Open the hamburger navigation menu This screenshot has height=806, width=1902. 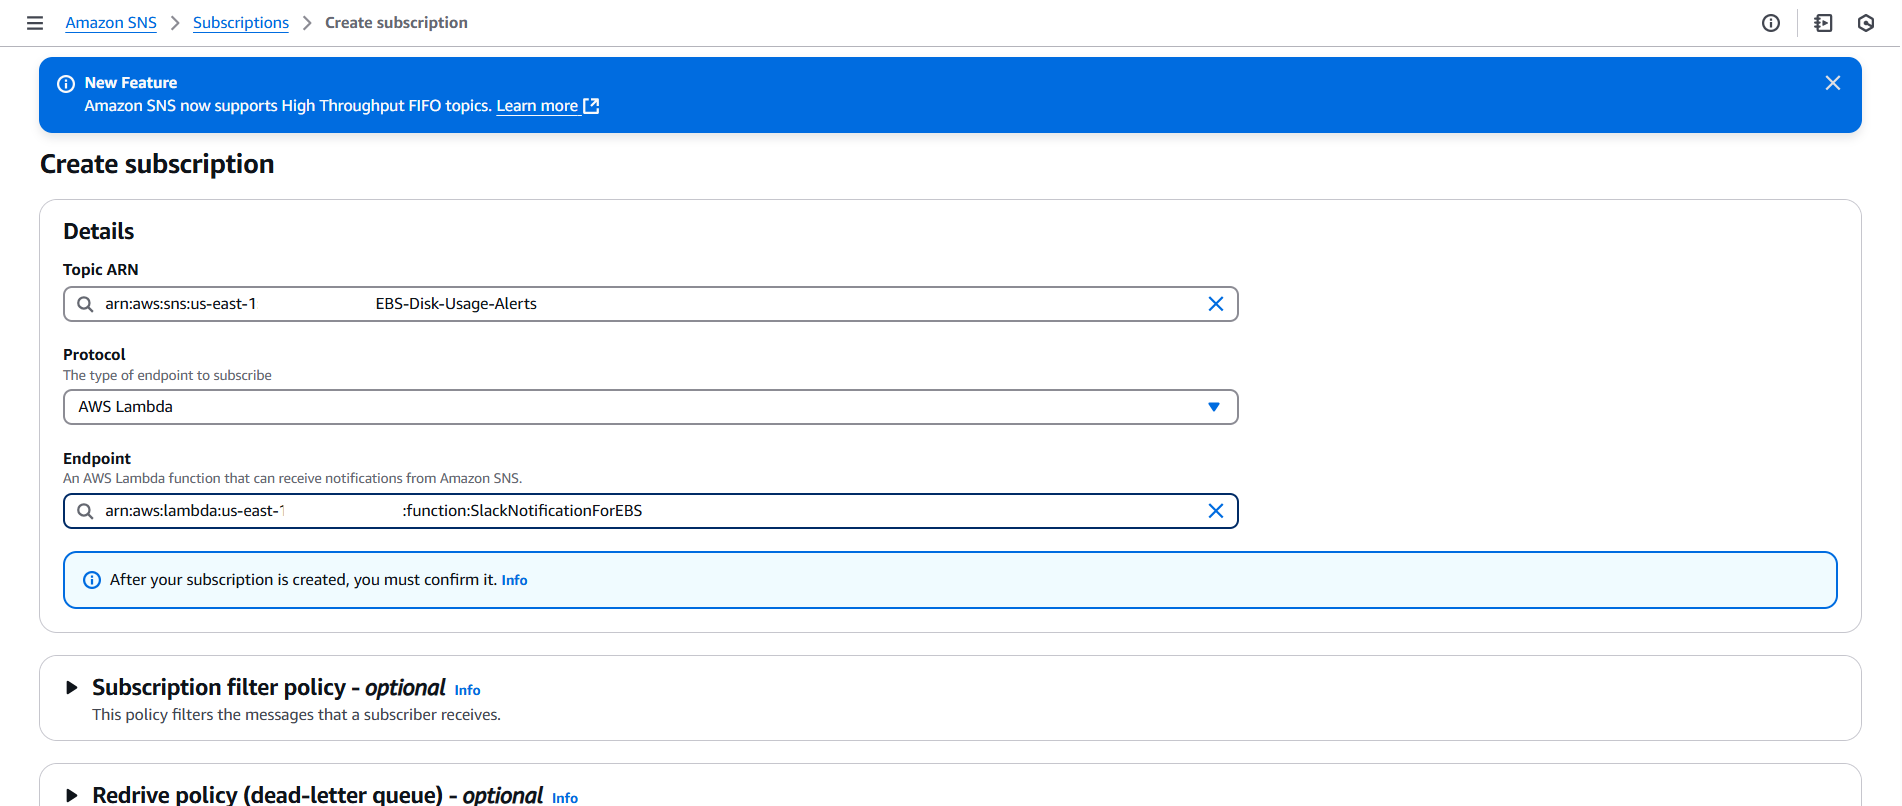(35, 23)
